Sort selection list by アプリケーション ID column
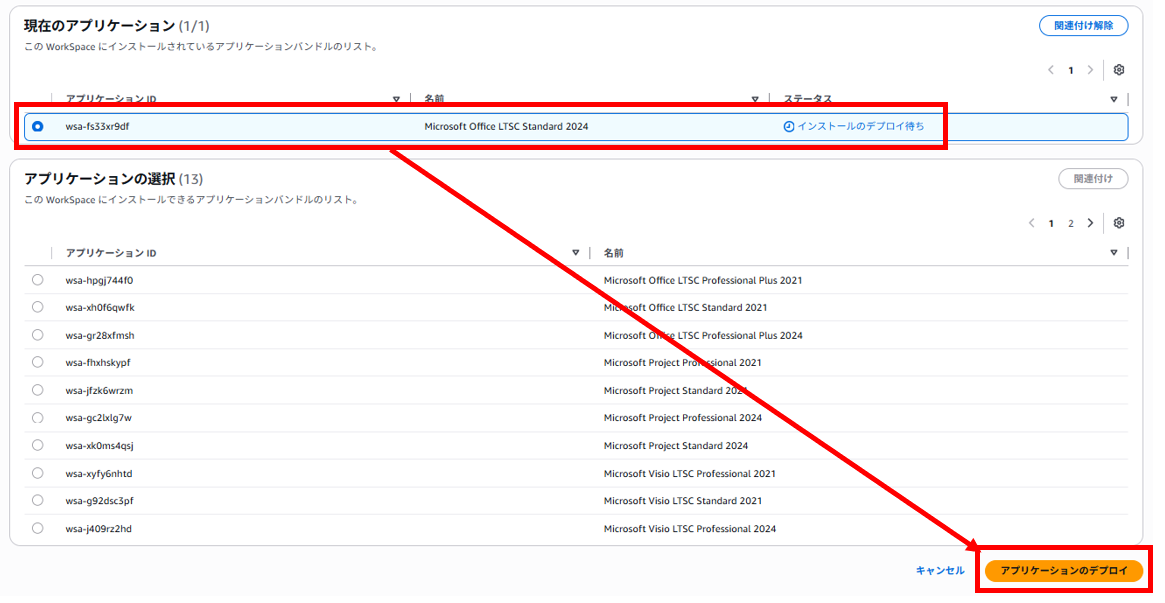The height and width of the screenshot is (603, 1165). click(575, 253)
